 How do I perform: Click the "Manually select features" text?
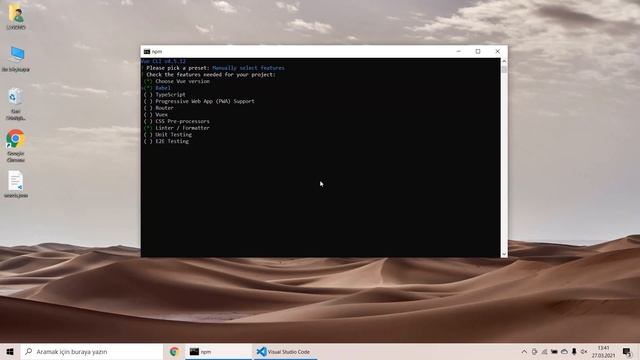[248, 68]
